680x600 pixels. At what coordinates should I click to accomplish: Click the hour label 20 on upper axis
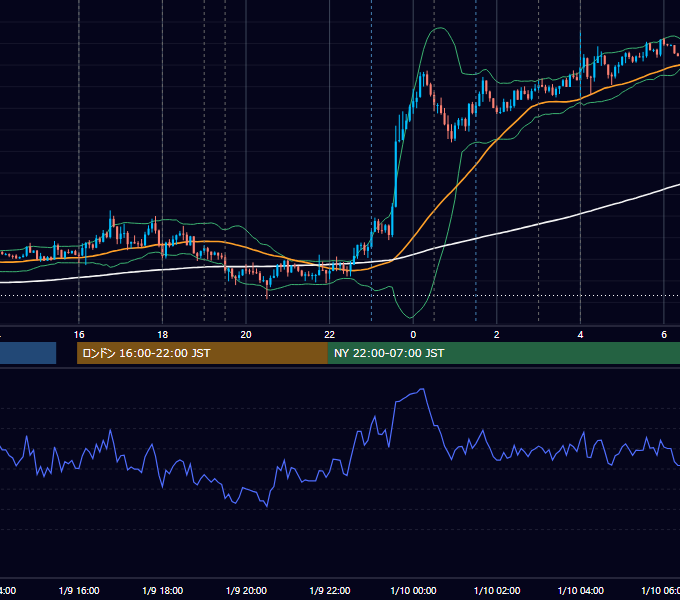coord(246,335)
